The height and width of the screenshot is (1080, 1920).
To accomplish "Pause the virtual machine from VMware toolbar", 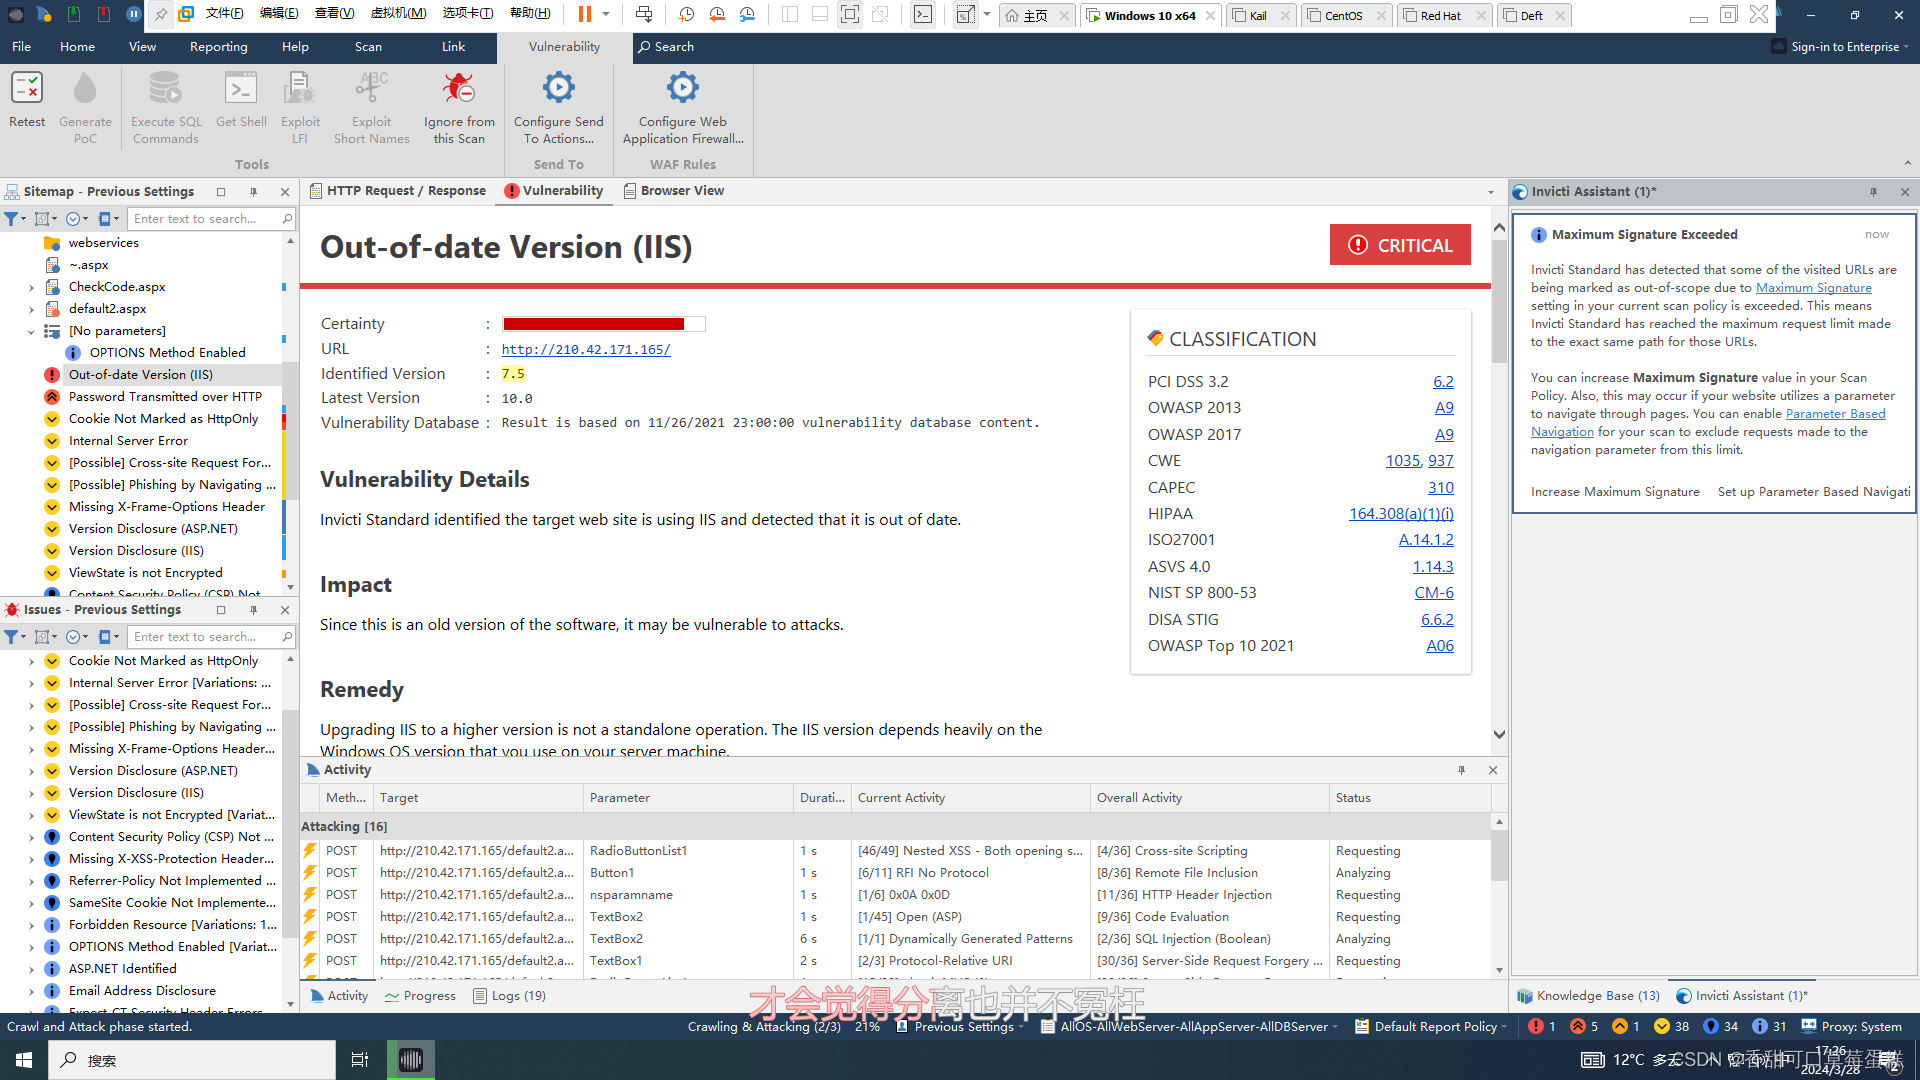I will tap(585, 14).
